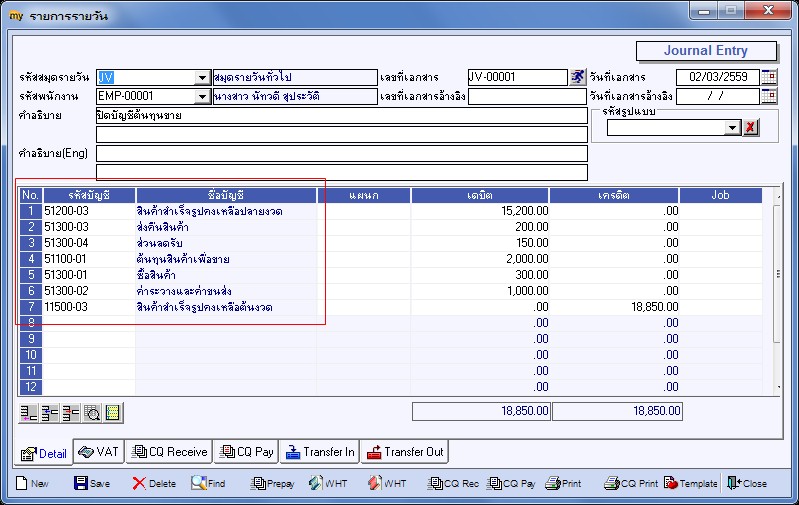
Task: Click the Template button
Action: click(691, 483)
